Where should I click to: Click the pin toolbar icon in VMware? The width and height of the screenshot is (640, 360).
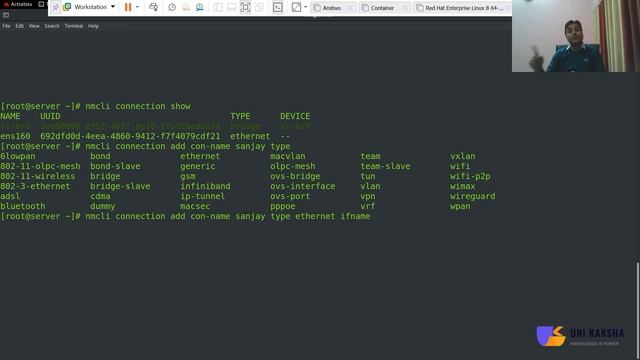(x=56, y=7)
